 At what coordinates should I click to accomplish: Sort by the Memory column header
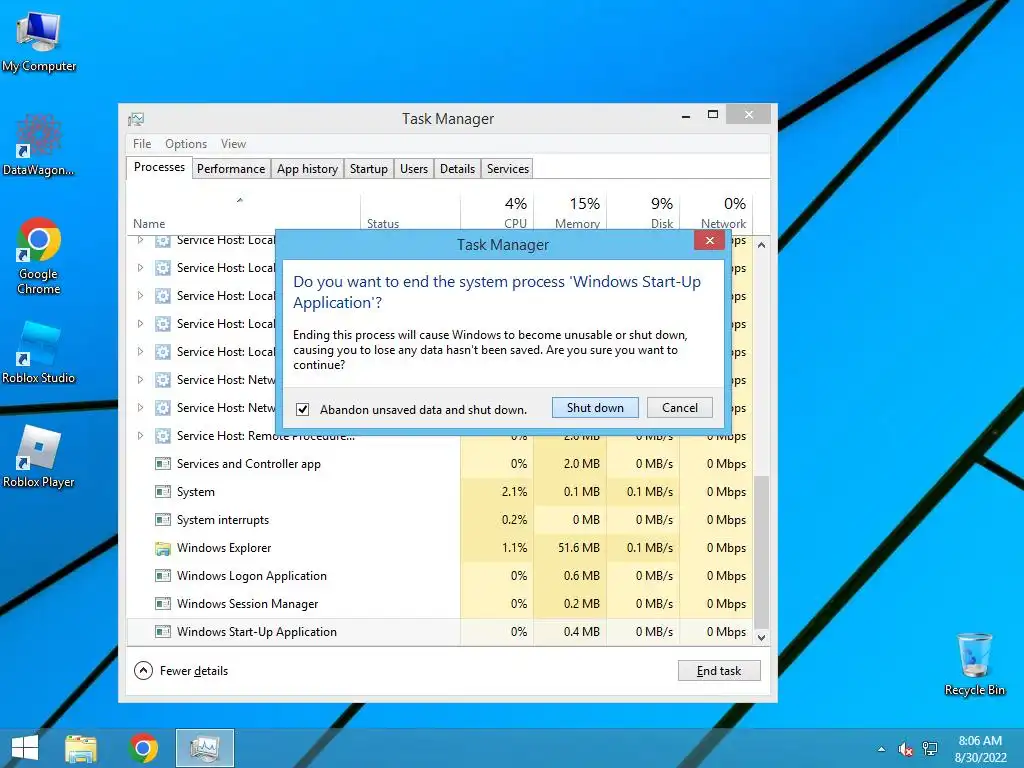click(570, 213)
